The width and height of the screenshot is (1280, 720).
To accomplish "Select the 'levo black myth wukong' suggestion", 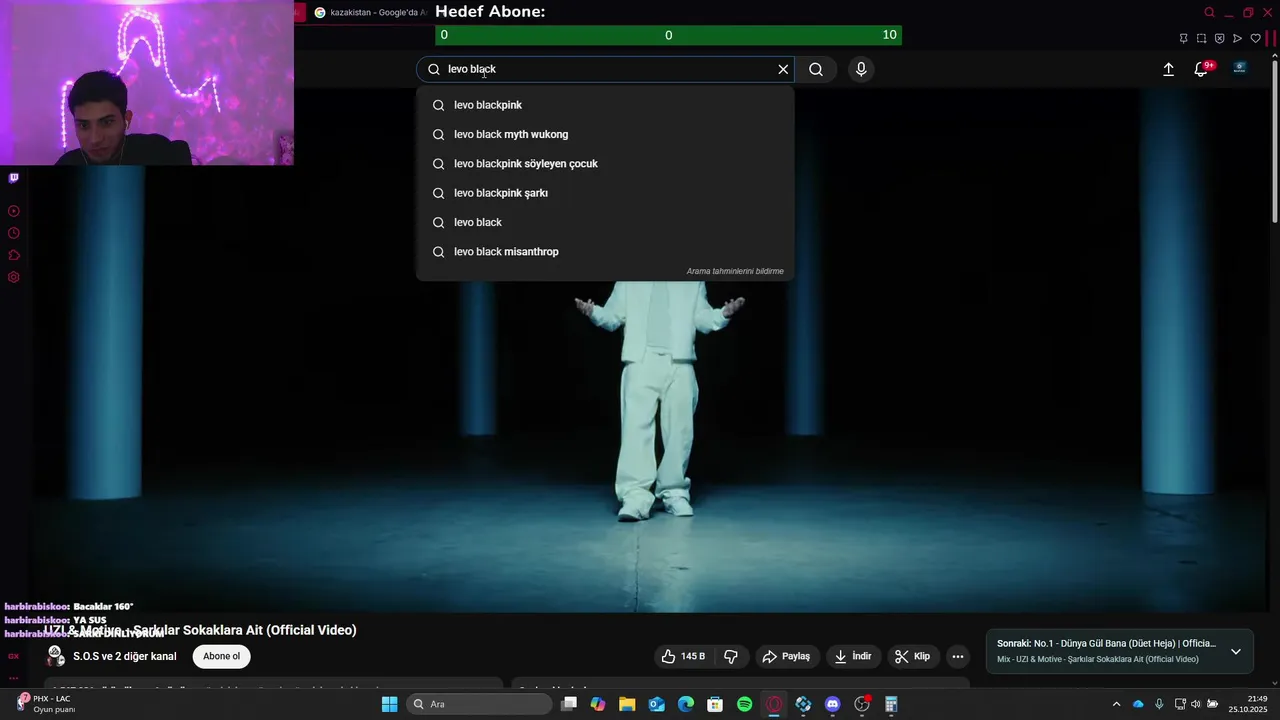I will pos(605,134).
